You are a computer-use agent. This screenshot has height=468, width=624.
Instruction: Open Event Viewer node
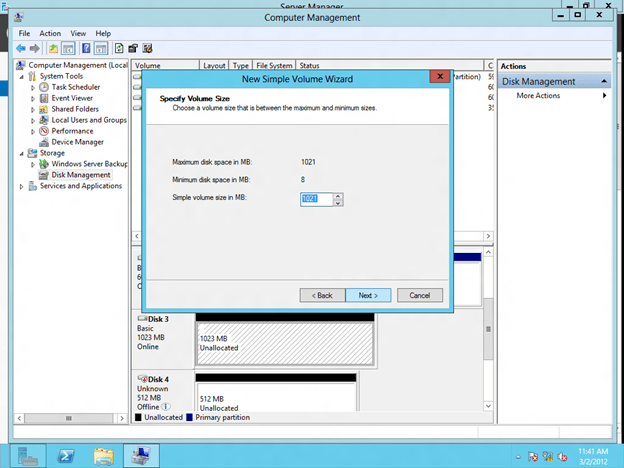[x=73, y=98]
